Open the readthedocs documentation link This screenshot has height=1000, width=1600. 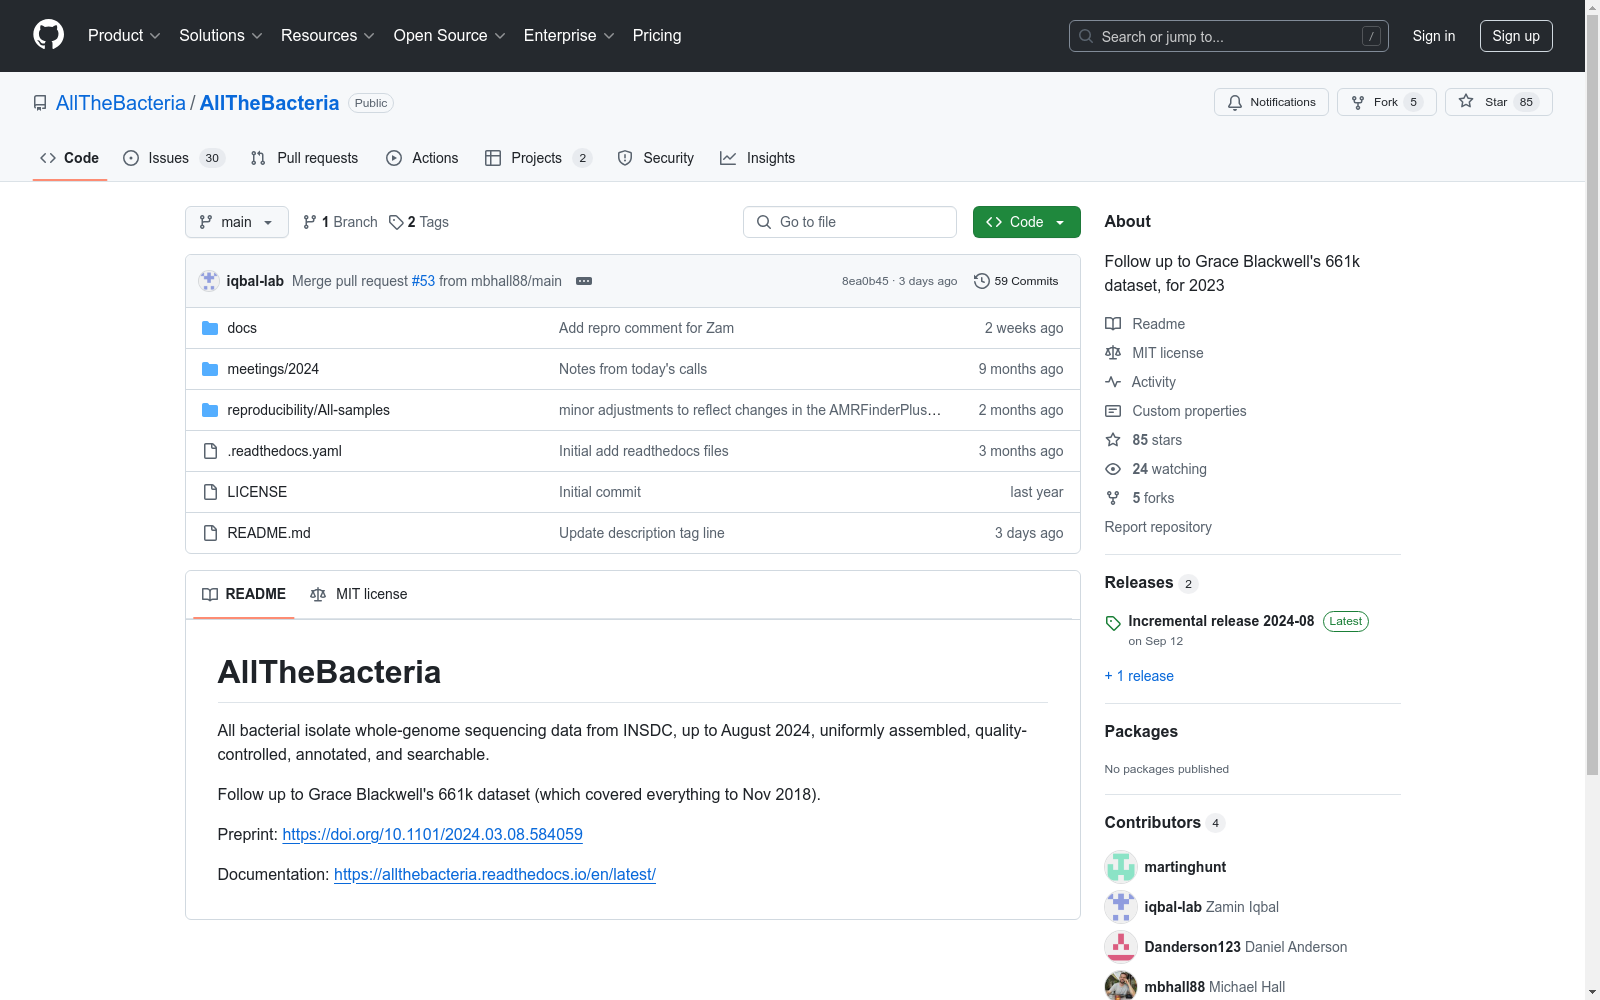[x=495, y=874]
